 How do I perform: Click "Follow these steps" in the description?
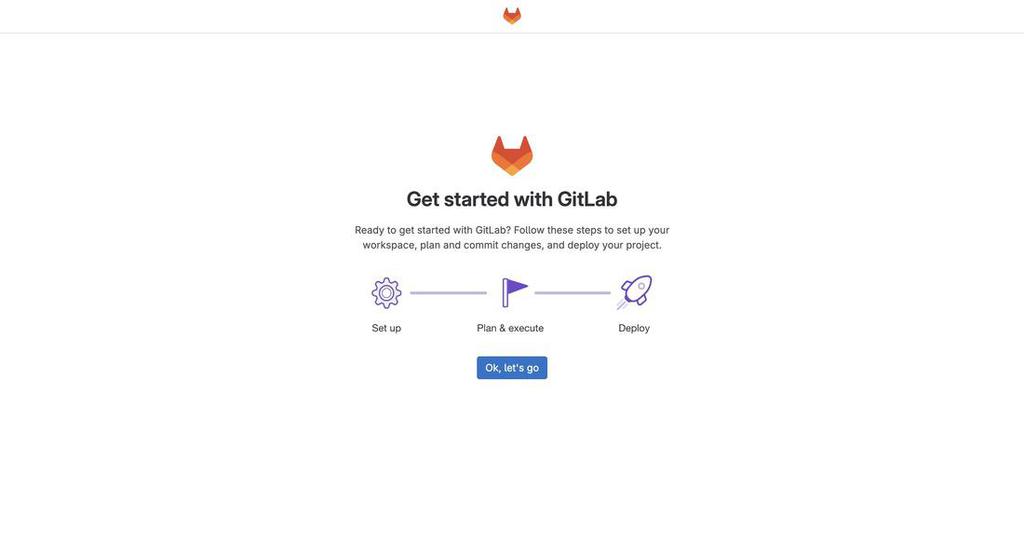coord(557,230)
